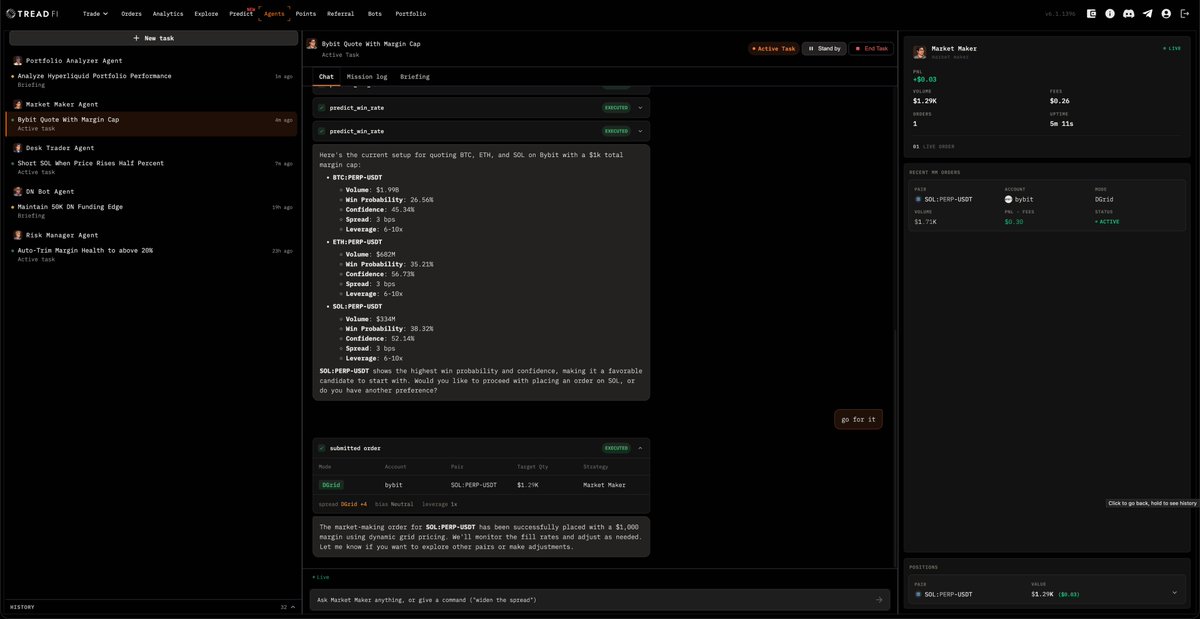Click DN Bot Agent avatar
Image resolution: width=1200 pixels, height=619 pixels.
[18, 191]
